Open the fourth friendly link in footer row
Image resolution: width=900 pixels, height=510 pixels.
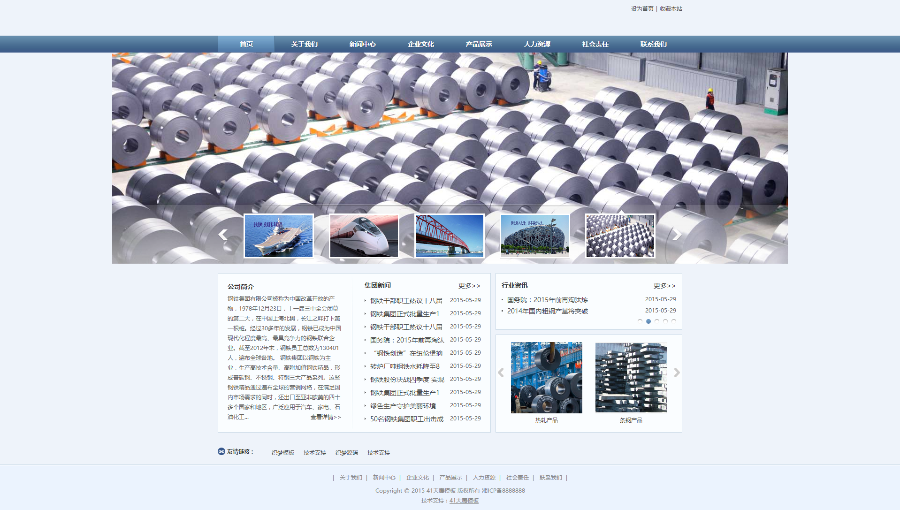(x=379, y=453)
